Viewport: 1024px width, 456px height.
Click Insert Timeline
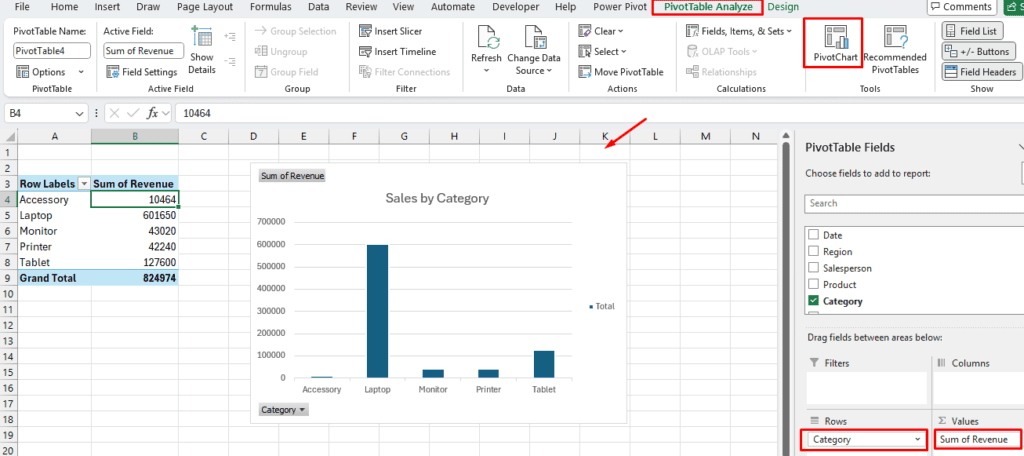coord(397,52)
